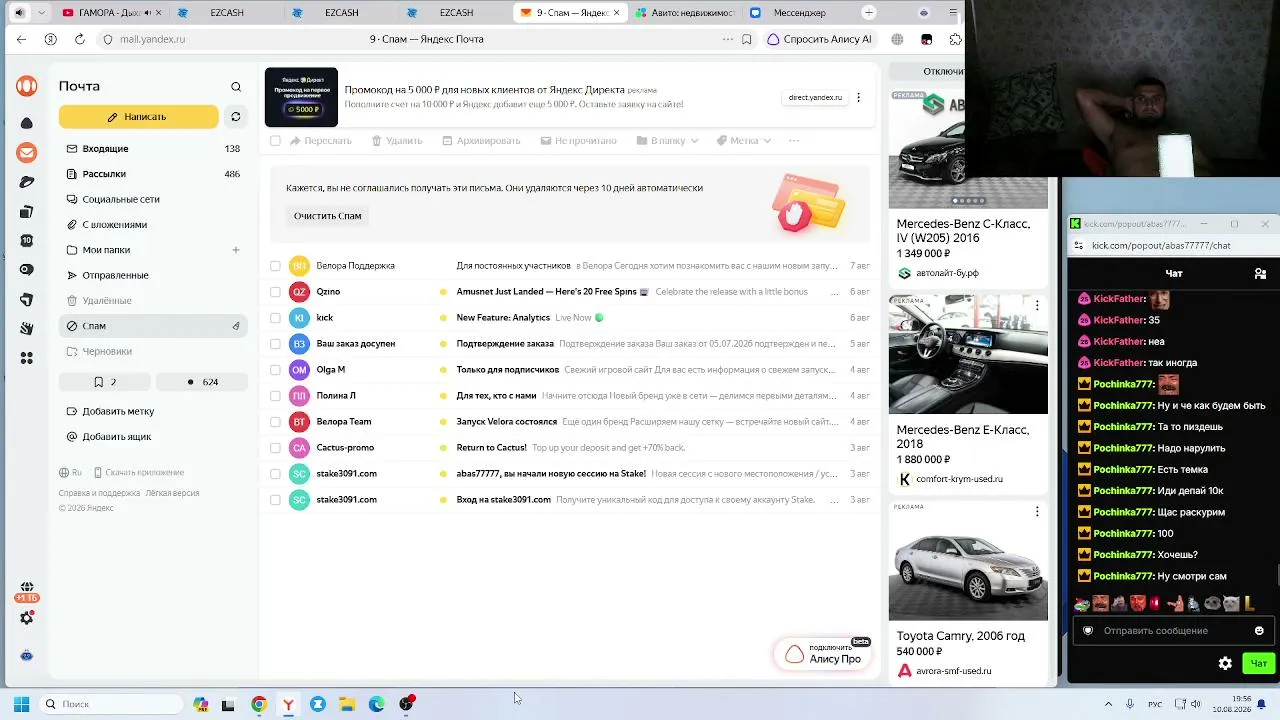1280x720 pixels.
Task: Open browser tab list dropdown arrow
Action: (x=42, y=13)
